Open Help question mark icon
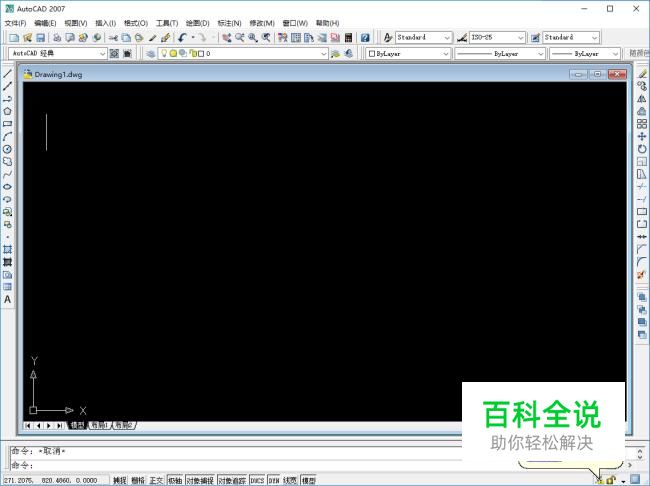This screenshot has height=486, width=650. (x=365, y=38)
